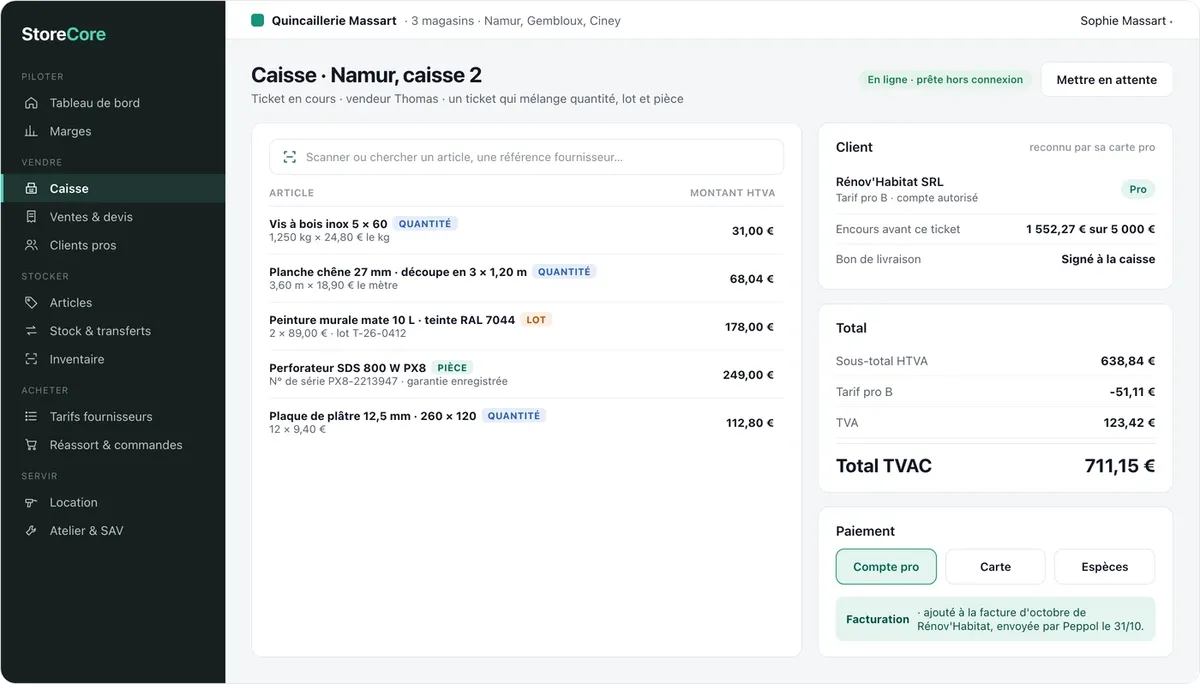Image resolution: width=1200 pixels, height=684 pixels.
Task: Click the Sous-total HTVA value 638,84 €
Action: click(1128, 361)
